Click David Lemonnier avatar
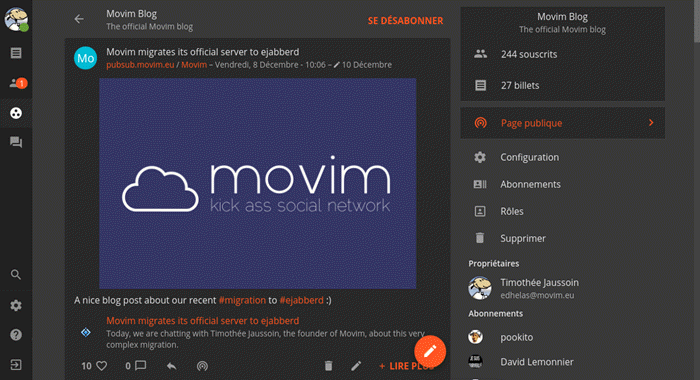700x380 pixels. point(475,361)
